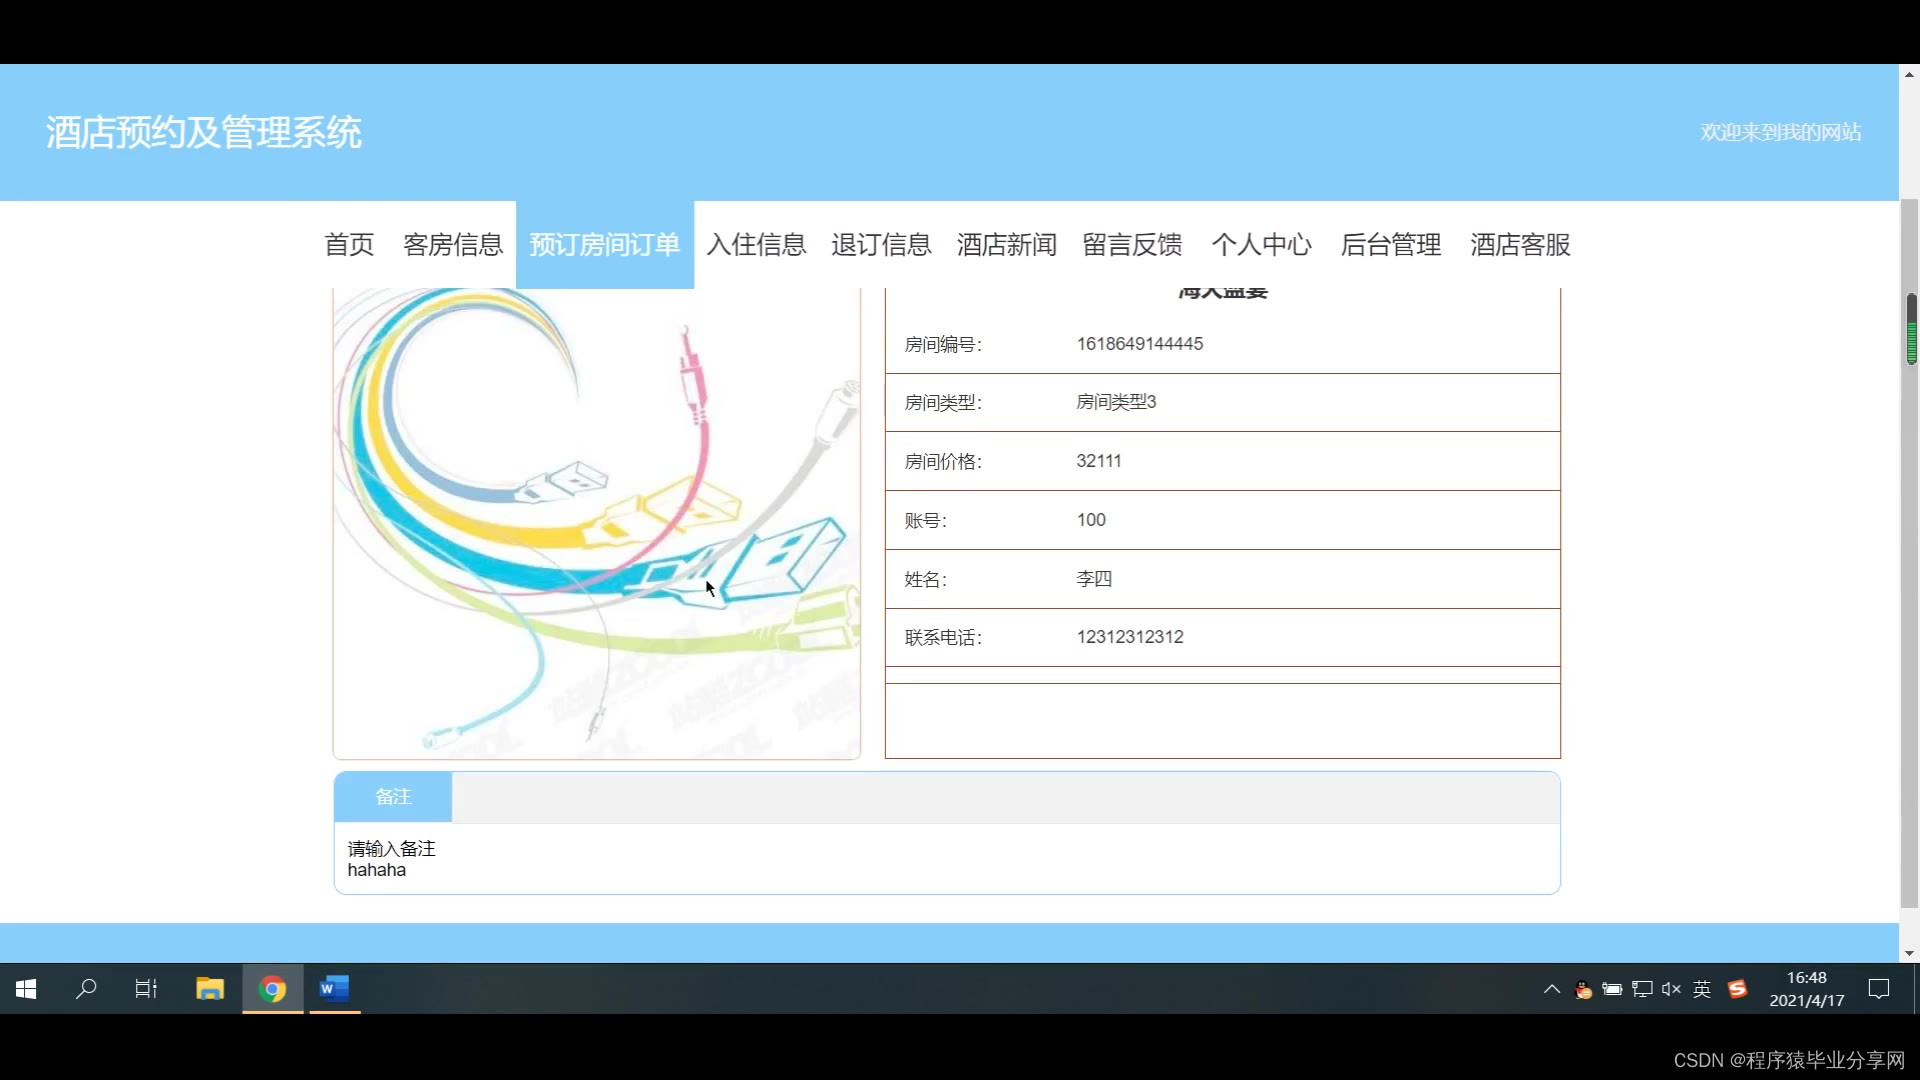Viewport: 1920px width, 1080px height.
Task: Select 预订房间订单 navigation tab
Action: point(604,245)
